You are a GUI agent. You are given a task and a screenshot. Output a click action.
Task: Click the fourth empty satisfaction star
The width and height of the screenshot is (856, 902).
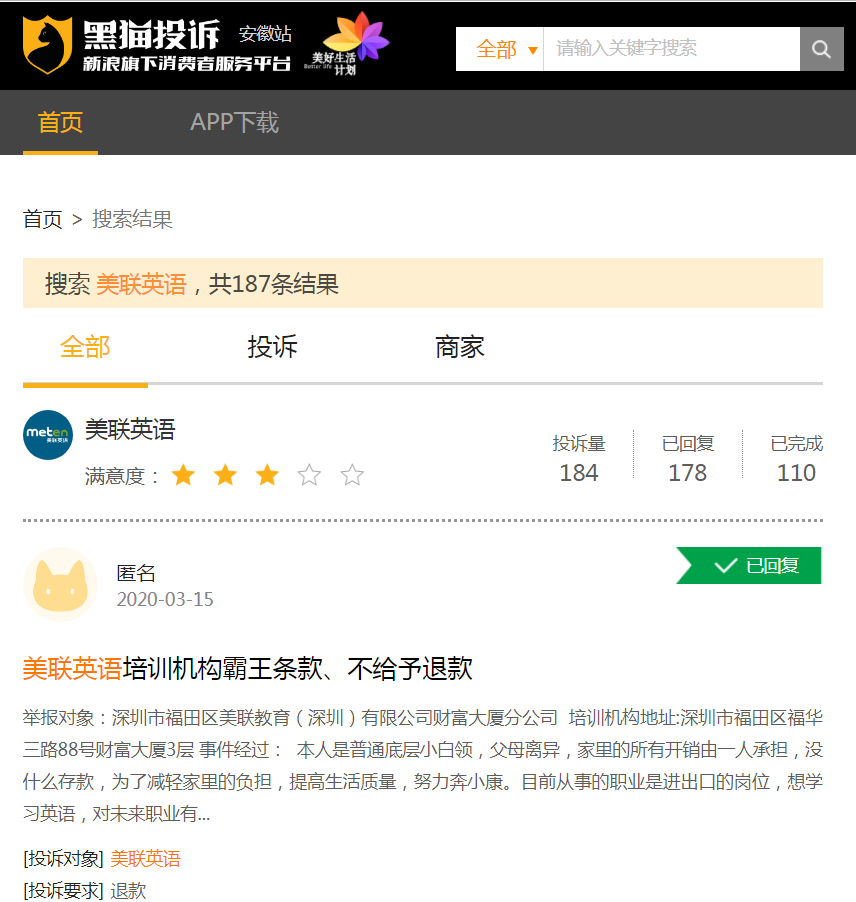coord(309,475)
